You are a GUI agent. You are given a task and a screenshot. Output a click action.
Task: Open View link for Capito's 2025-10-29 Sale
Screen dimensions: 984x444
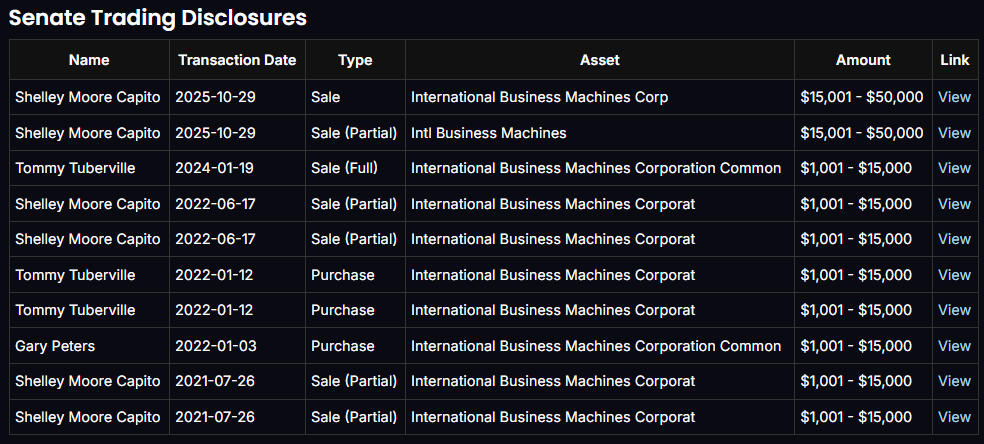tap(954, 97)
